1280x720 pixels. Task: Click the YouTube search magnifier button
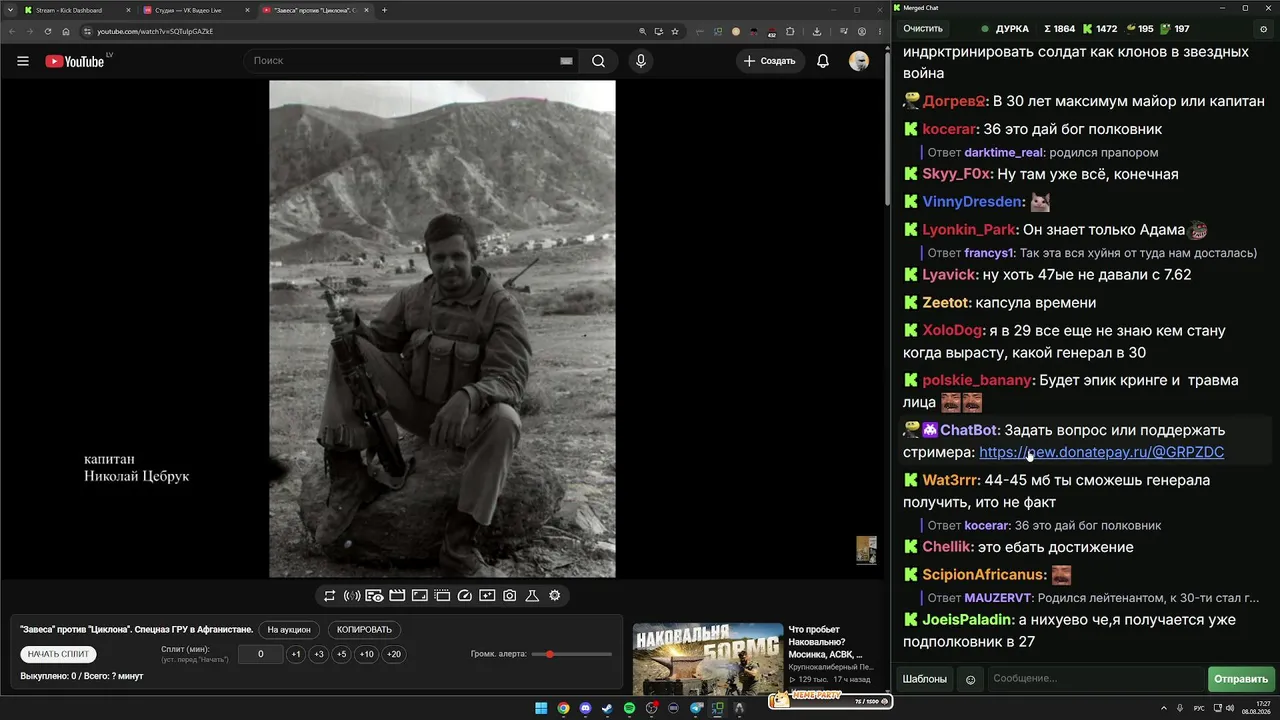598,61
